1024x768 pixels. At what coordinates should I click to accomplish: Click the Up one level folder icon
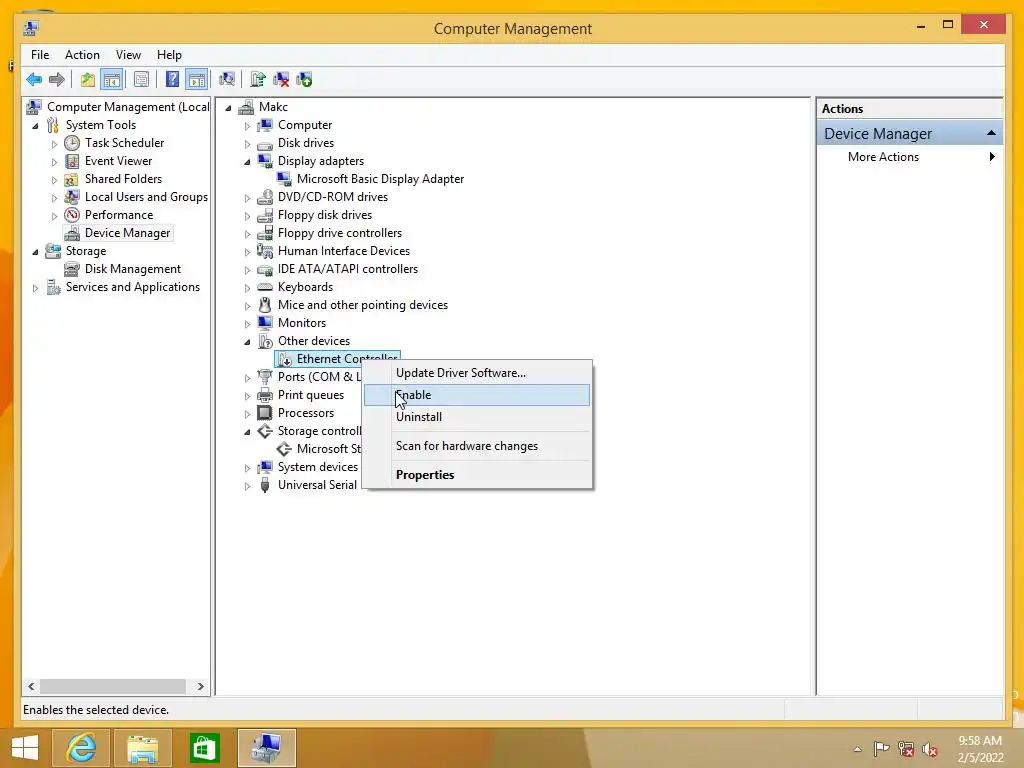point(88,80)
